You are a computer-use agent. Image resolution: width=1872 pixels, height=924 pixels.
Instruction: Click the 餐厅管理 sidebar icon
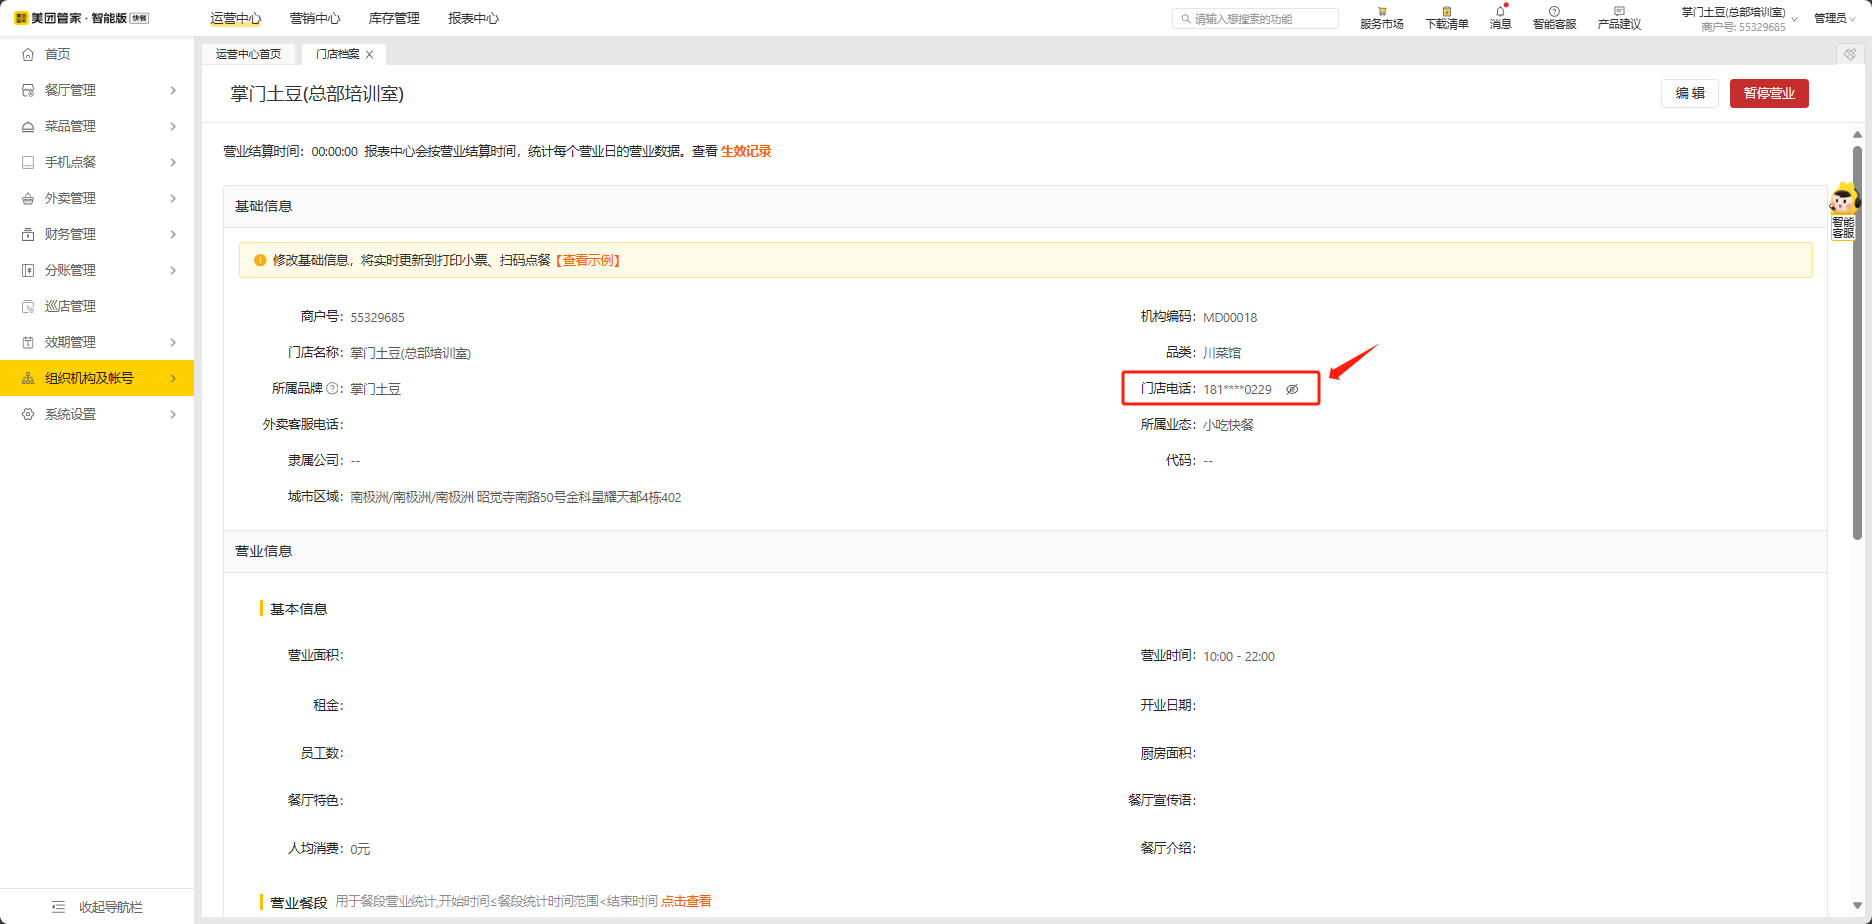(x=28, y=90)
